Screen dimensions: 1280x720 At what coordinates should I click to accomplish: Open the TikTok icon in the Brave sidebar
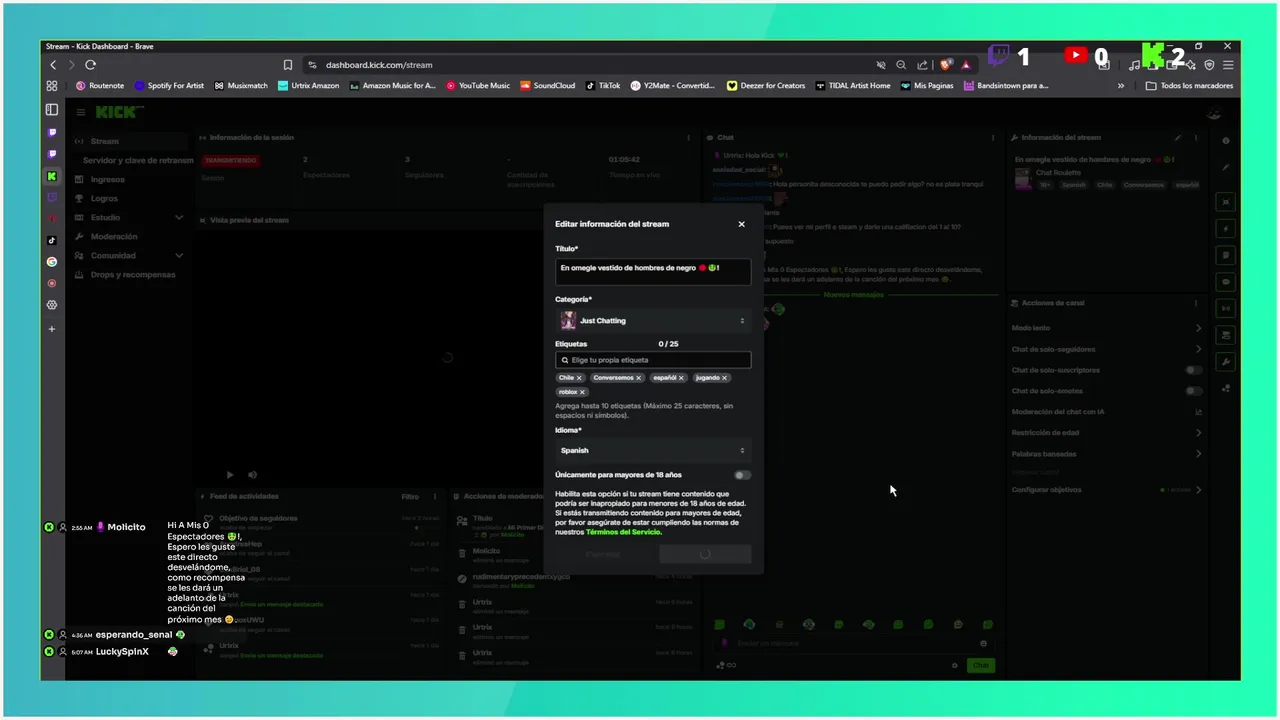(52, 240)
